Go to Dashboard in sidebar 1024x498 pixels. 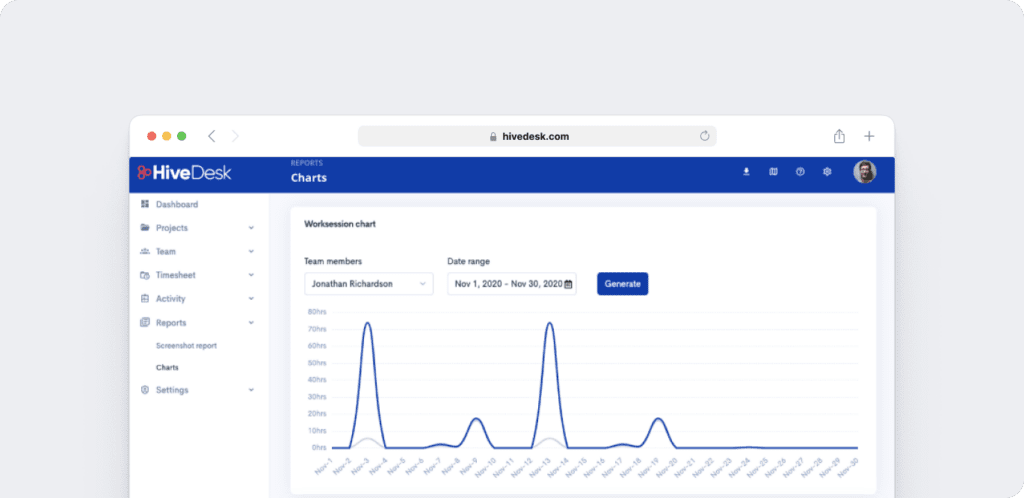click(x=176, y=204)
